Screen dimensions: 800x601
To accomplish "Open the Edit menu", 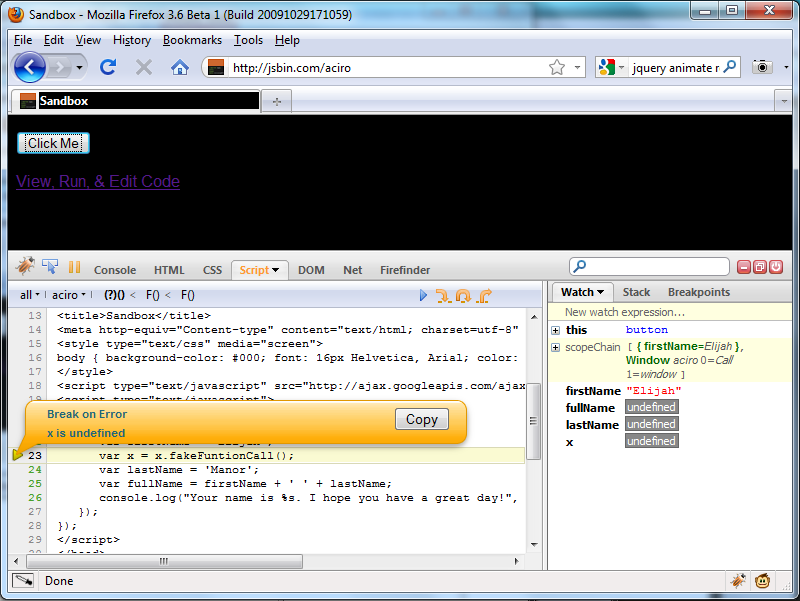I will click(x=54, y=40).
